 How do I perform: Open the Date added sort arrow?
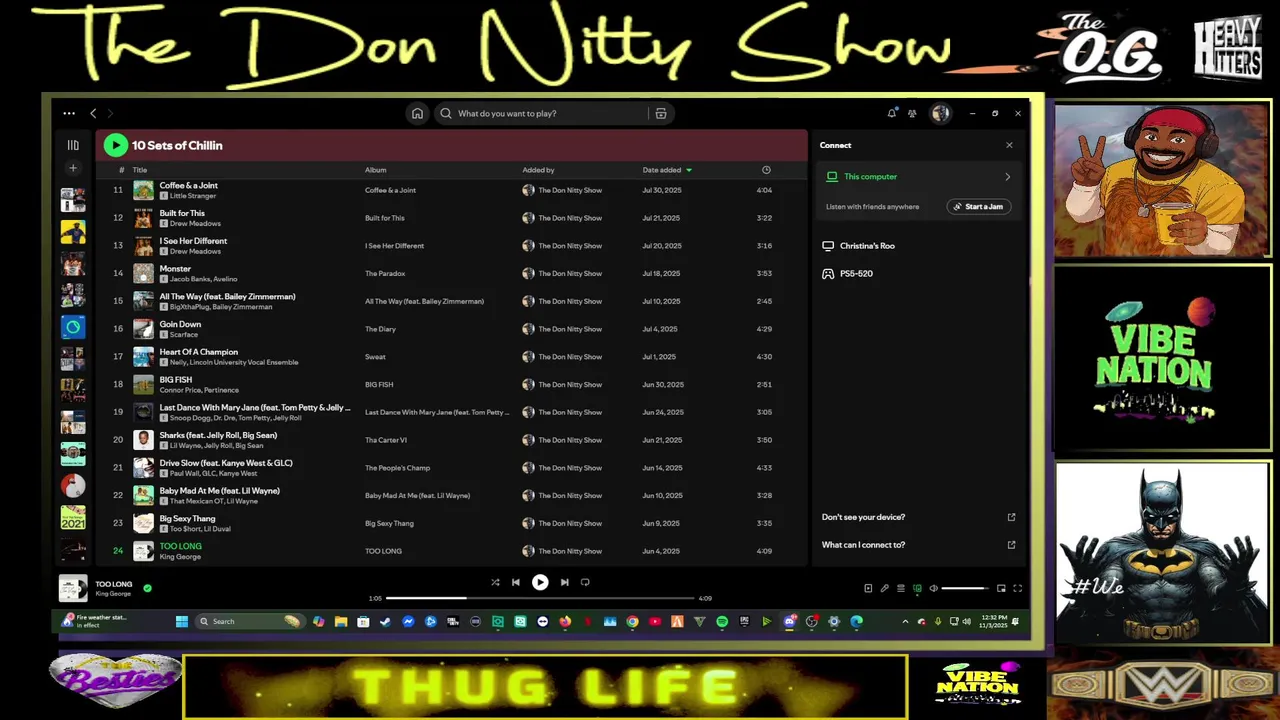click(688, 170)
